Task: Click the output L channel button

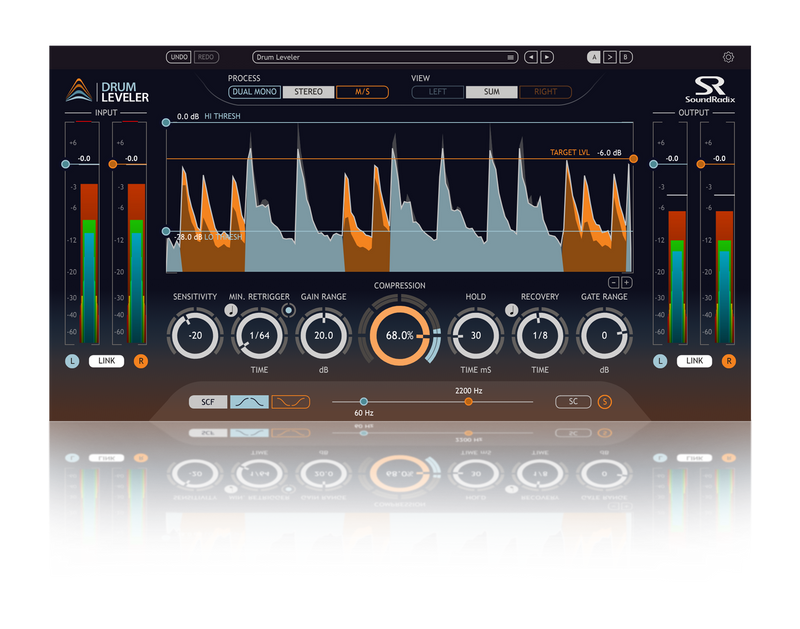Action: [x=660, y=361]
